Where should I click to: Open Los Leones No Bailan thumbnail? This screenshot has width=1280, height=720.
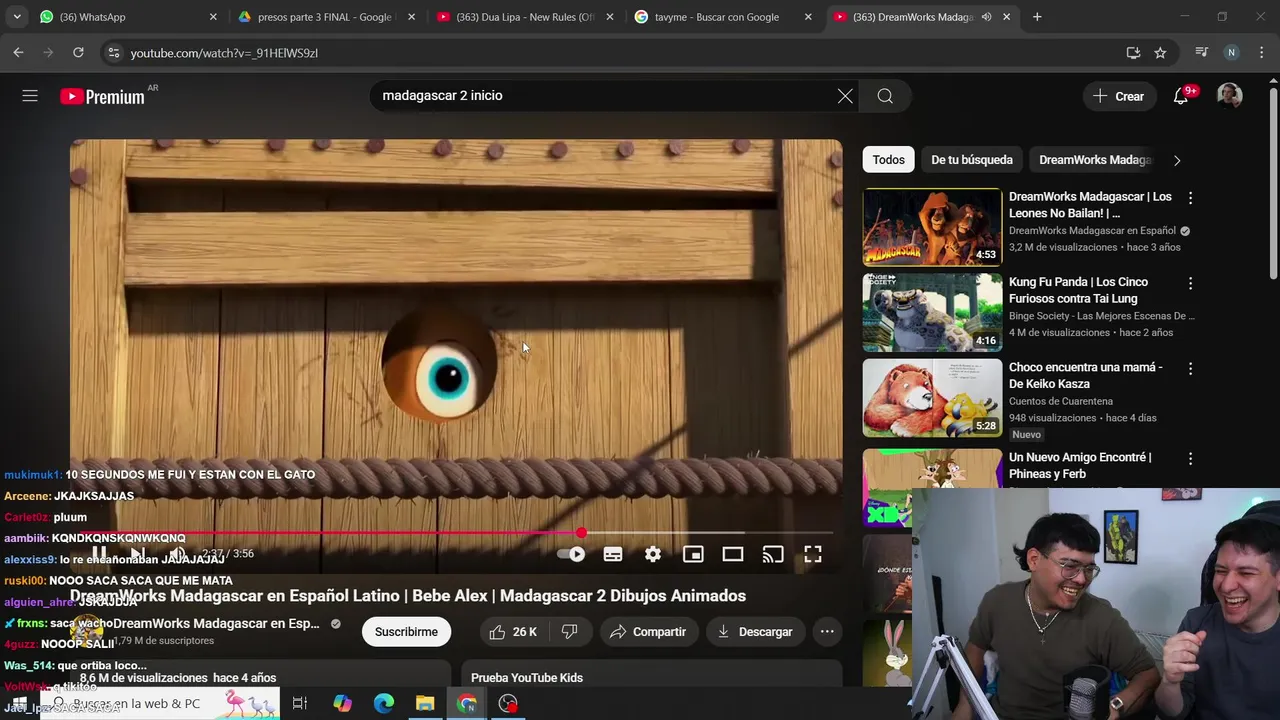tap(932, 227)
